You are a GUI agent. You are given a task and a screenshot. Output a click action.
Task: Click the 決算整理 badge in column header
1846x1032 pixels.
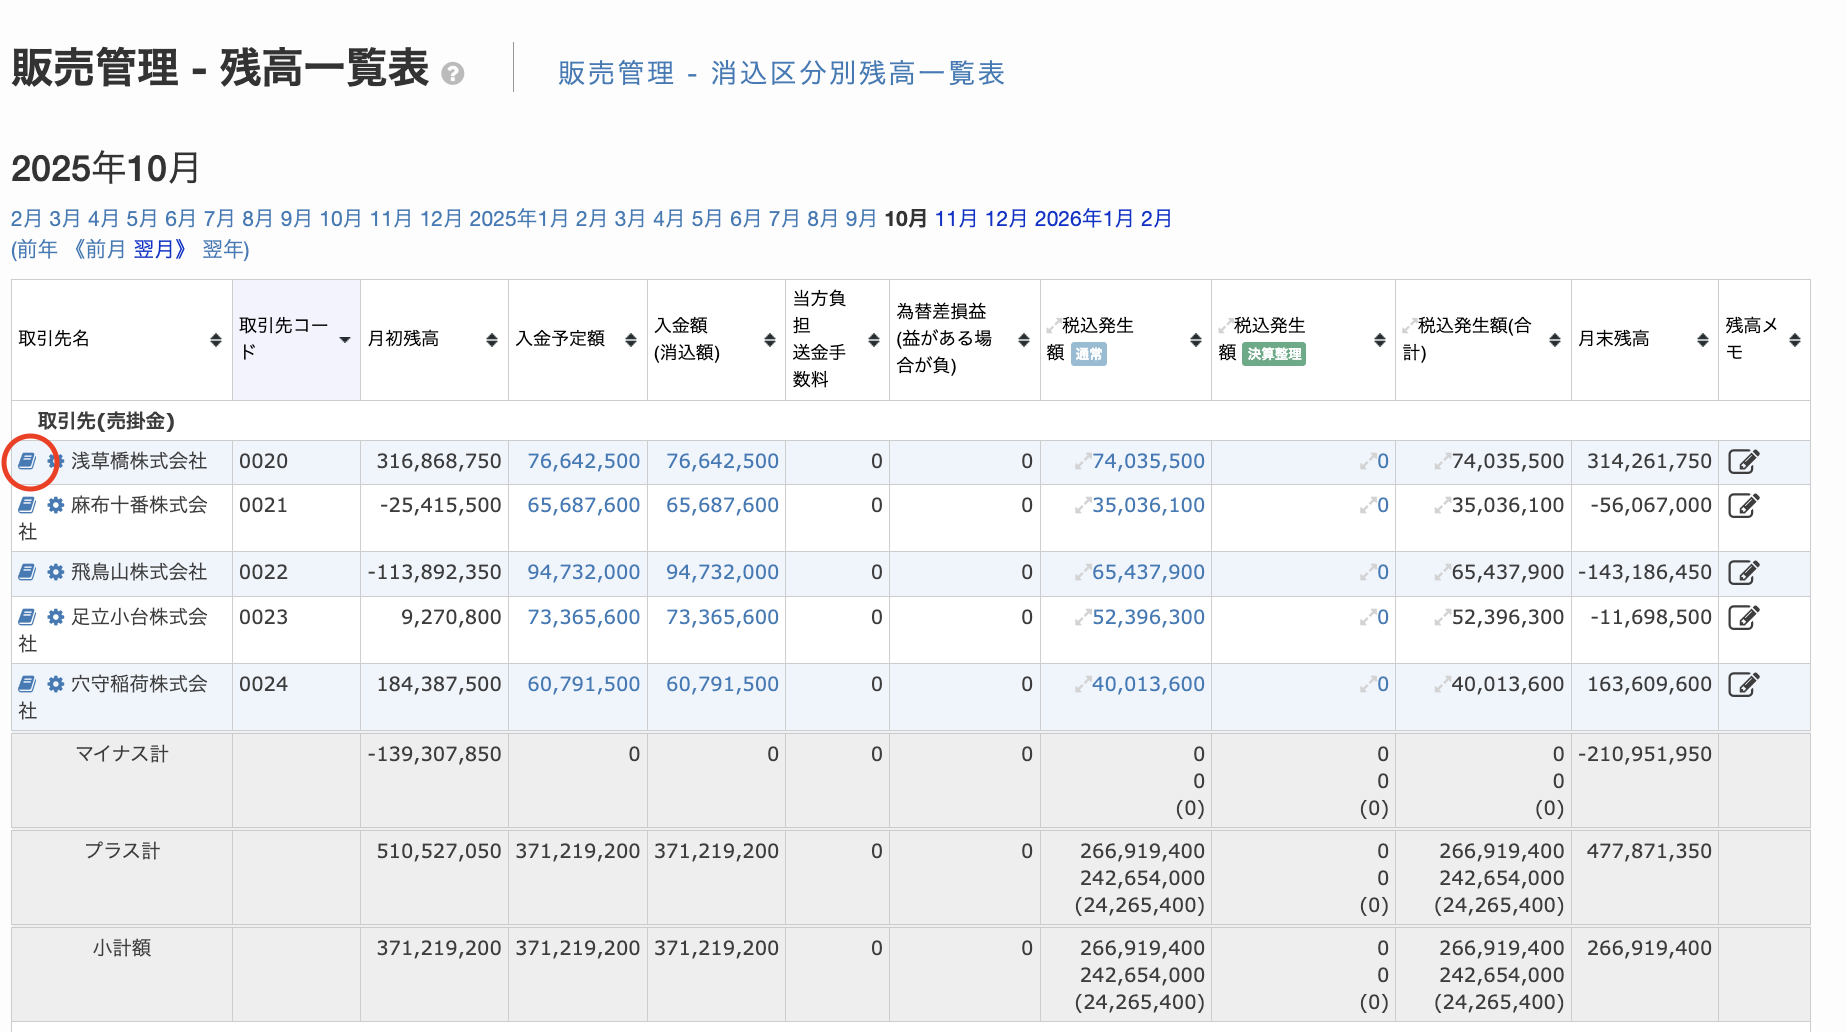click(x=1274, y=354)
